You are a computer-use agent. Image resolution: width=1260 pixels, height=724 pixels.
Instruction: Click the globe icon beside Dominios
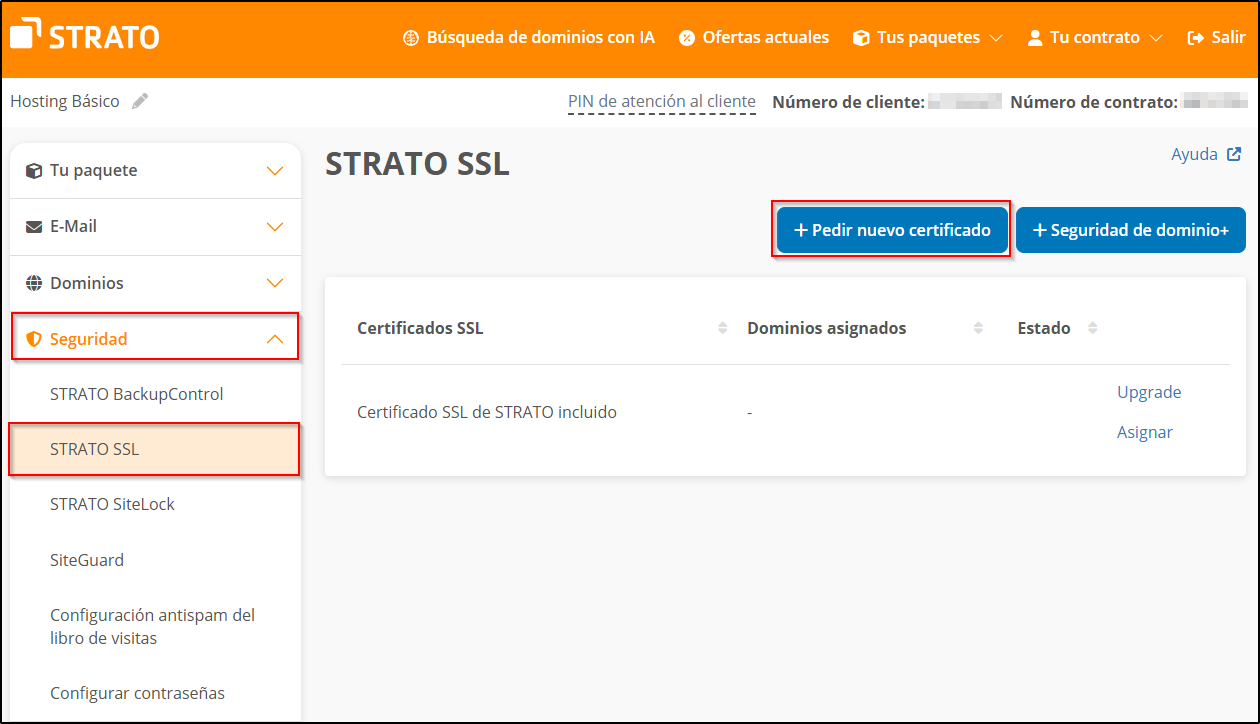tap(31, 282)
